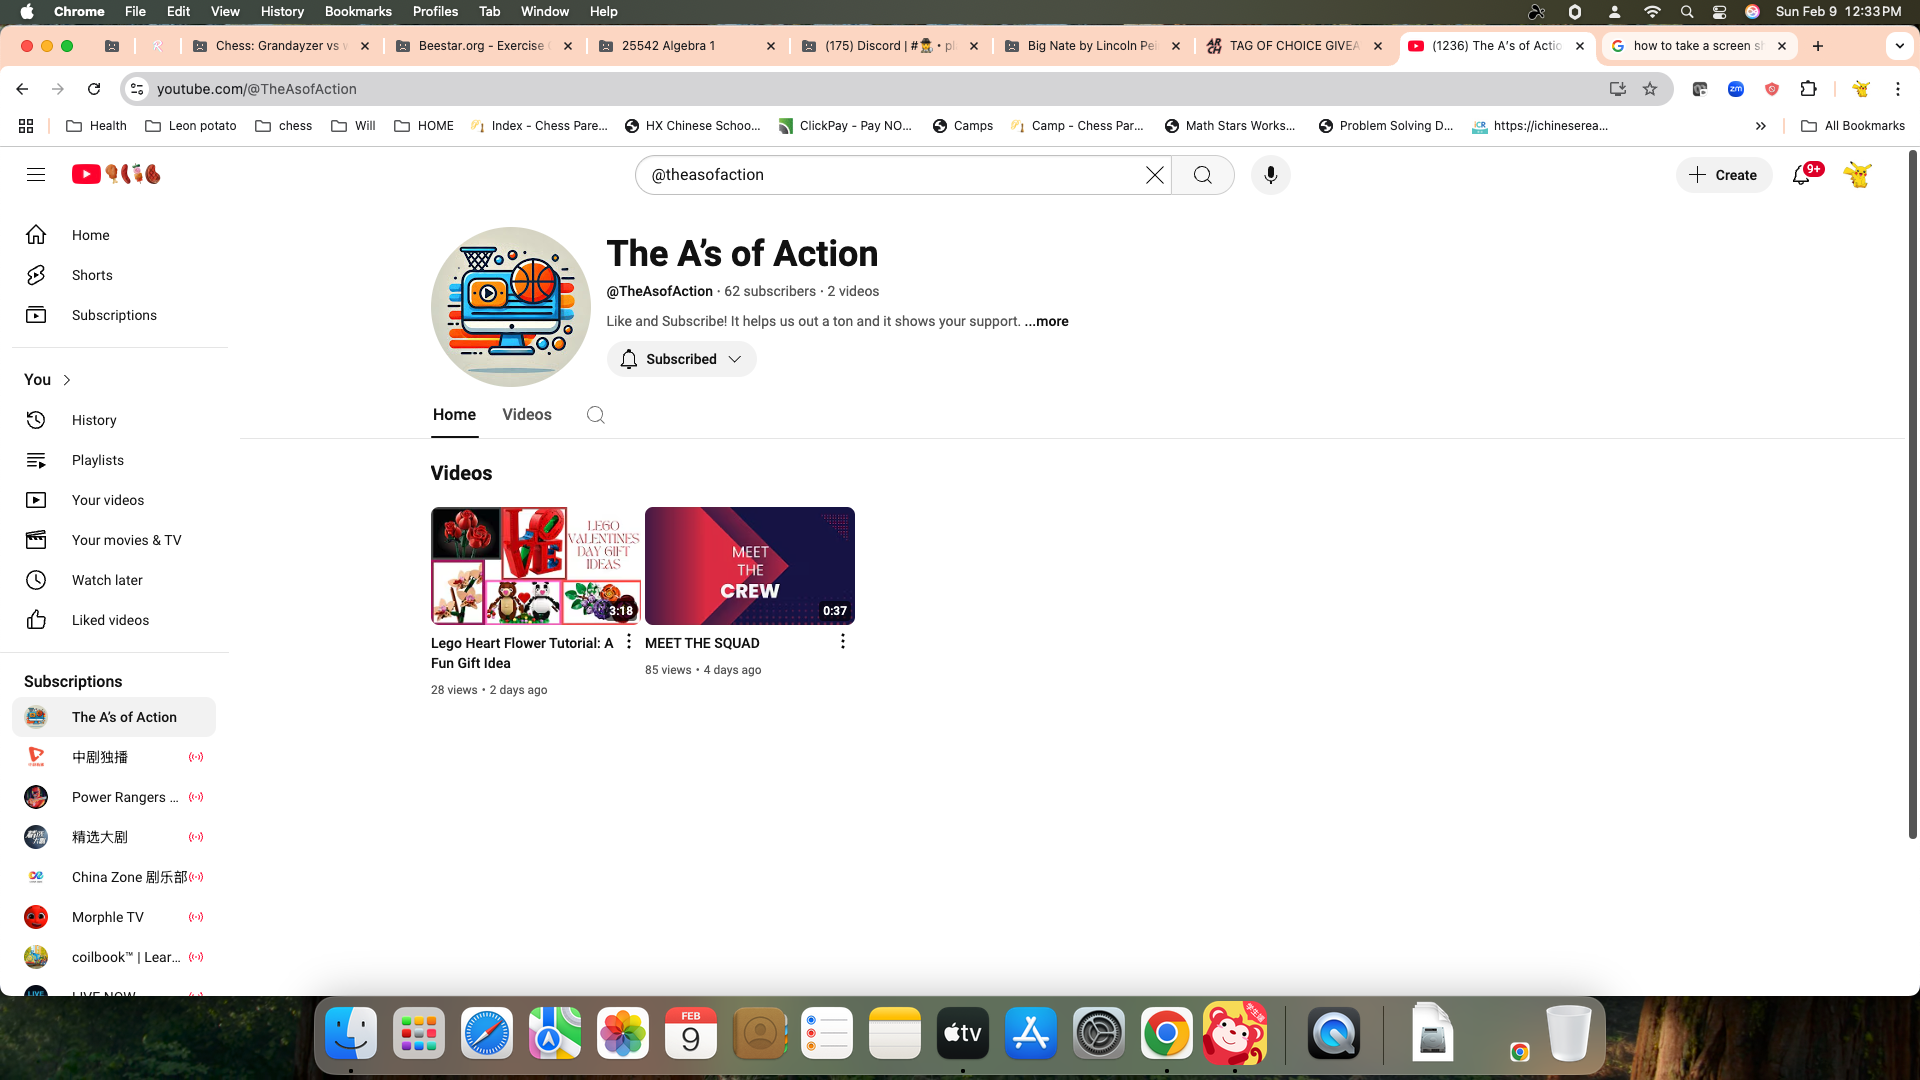Open Shorts in the sidebar
1920x1080 pixels.
(114, 275)
